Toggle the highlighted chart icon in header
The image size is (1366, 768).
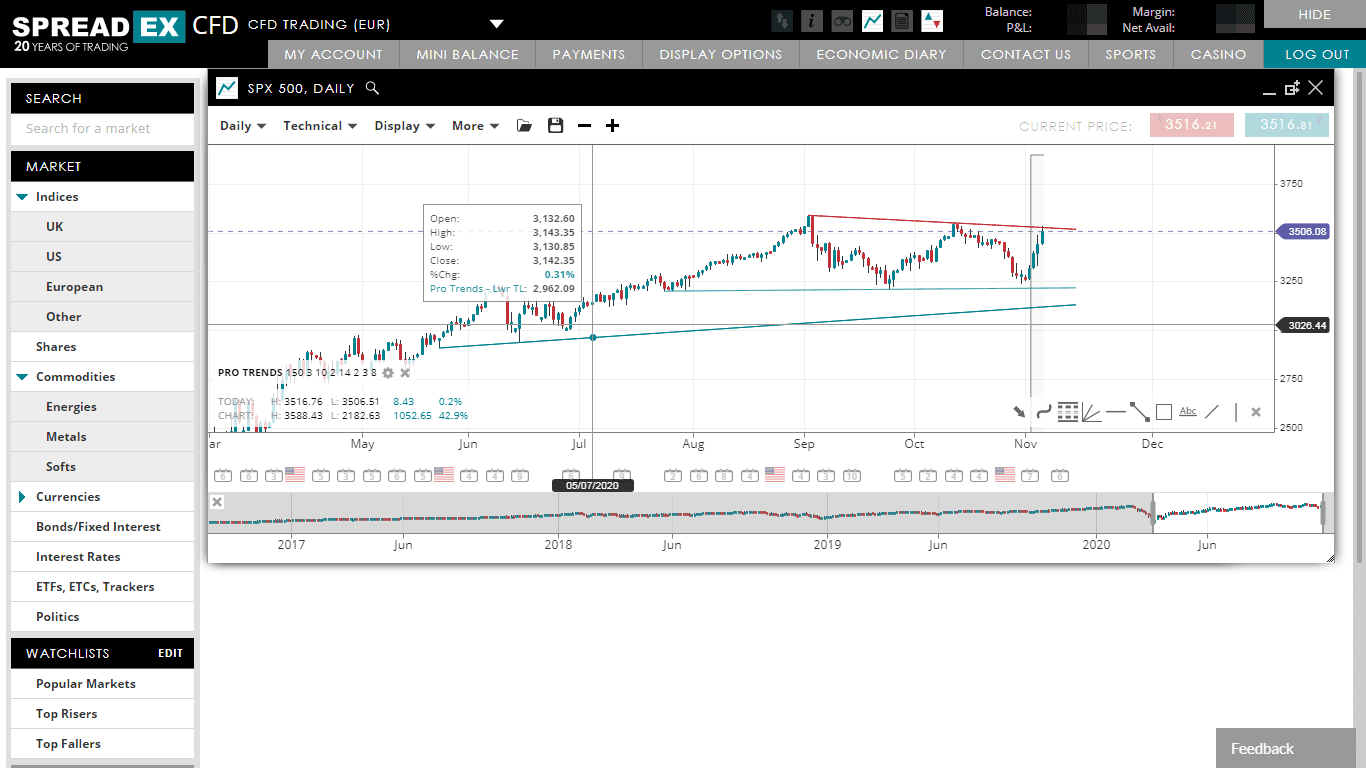click(871, 20)
